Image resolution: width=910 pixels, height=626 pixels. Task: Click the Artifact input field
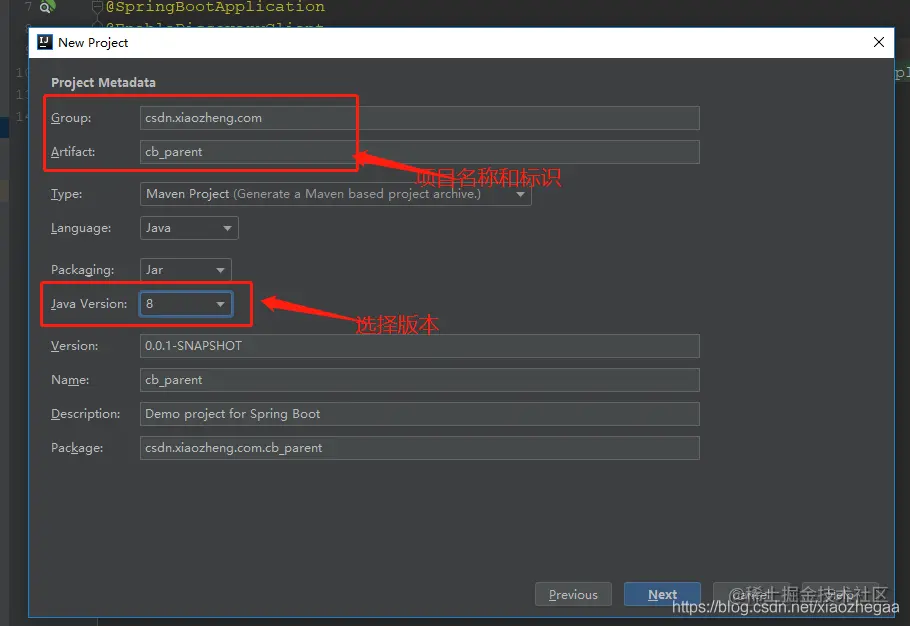(419, 152)
